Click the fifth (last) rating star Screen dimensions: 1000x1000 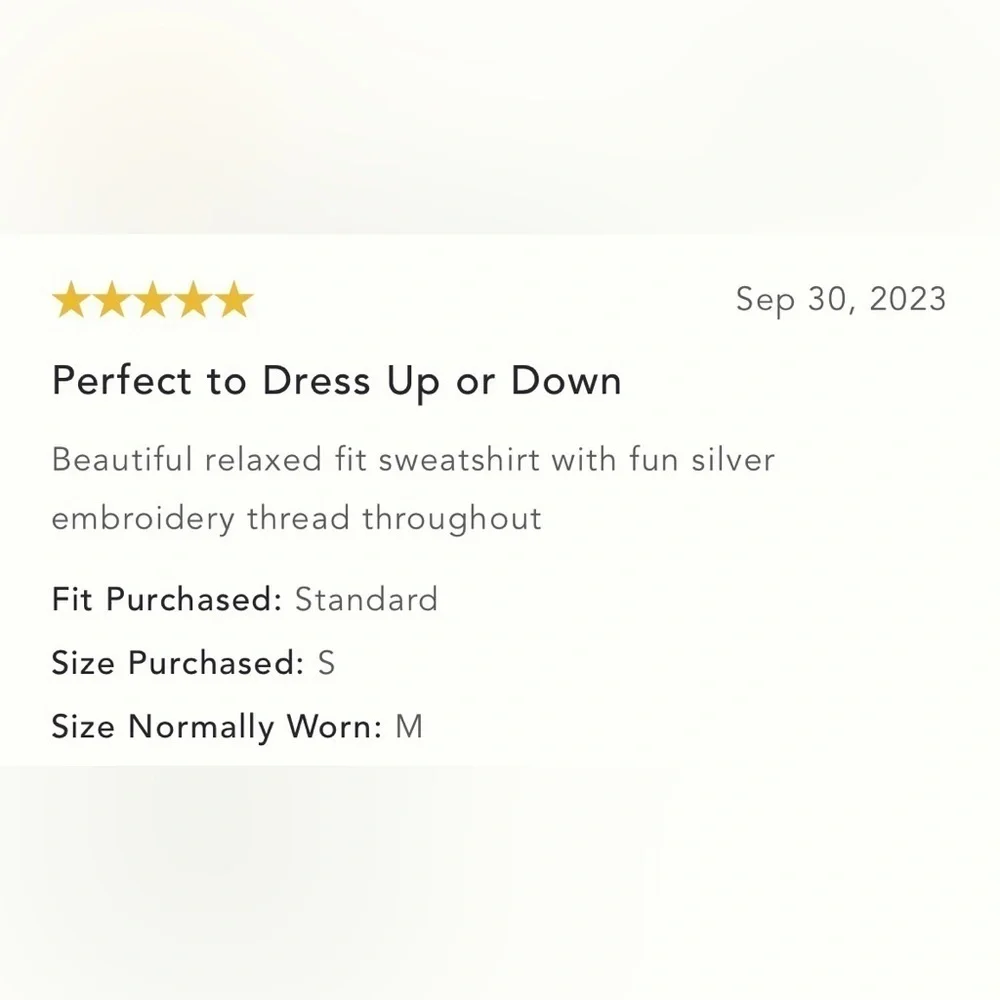tap(234, 300)
